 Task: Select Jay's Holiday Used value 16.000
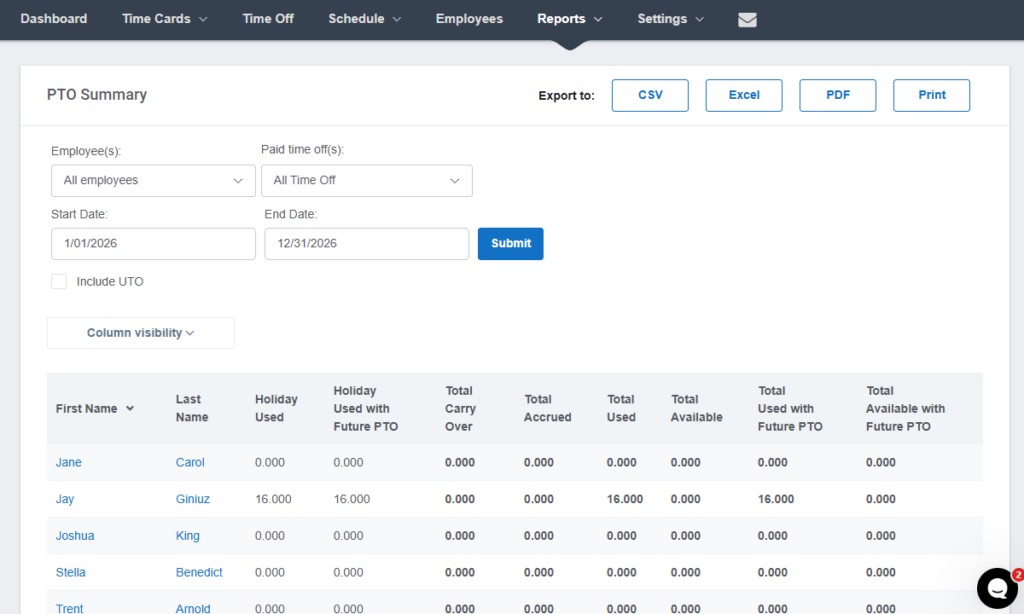click(x=273, y=499)
